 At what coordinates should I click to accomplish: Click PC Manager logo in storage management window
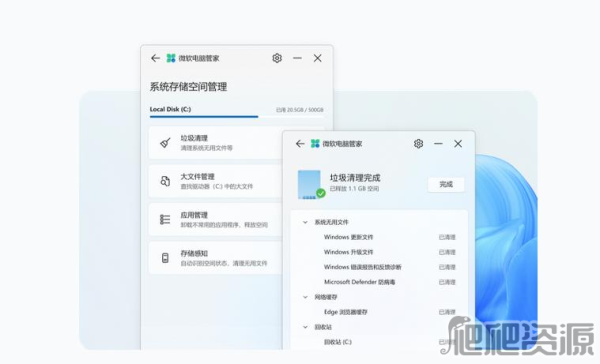[x=171, y=58]
